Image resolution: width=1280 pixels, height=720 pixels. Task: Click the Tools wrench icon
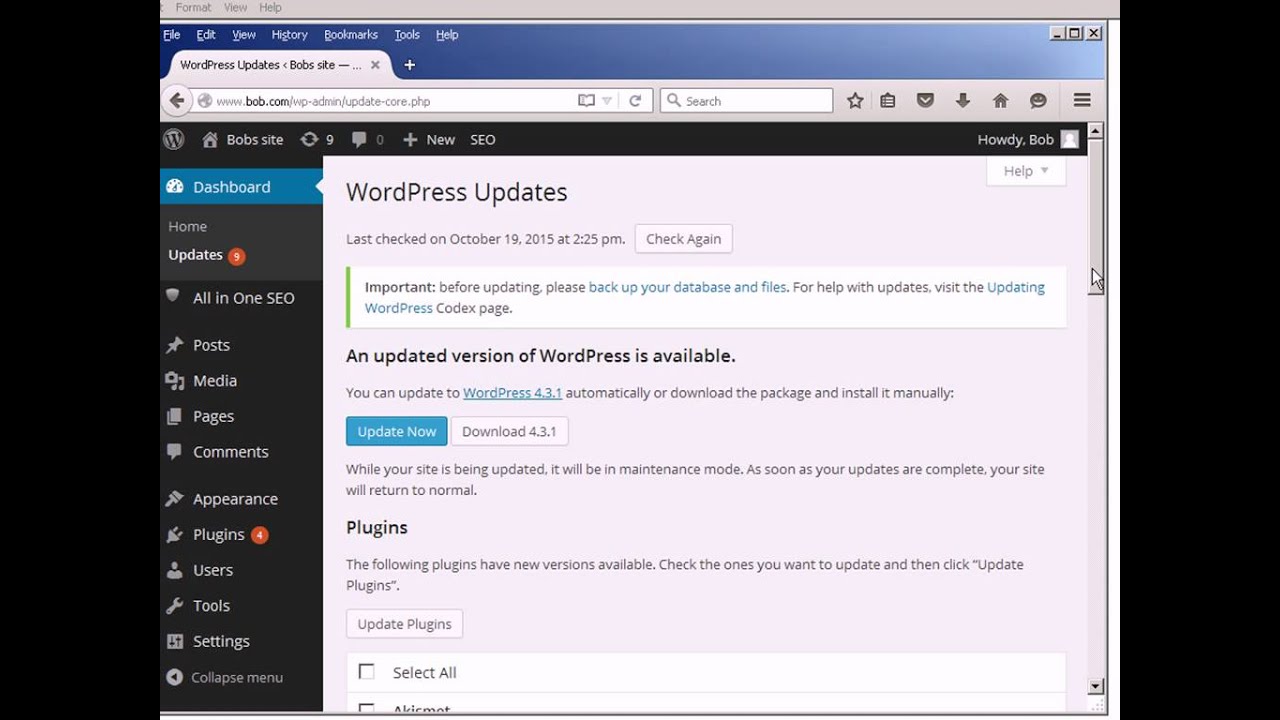(x=175, y=605)
